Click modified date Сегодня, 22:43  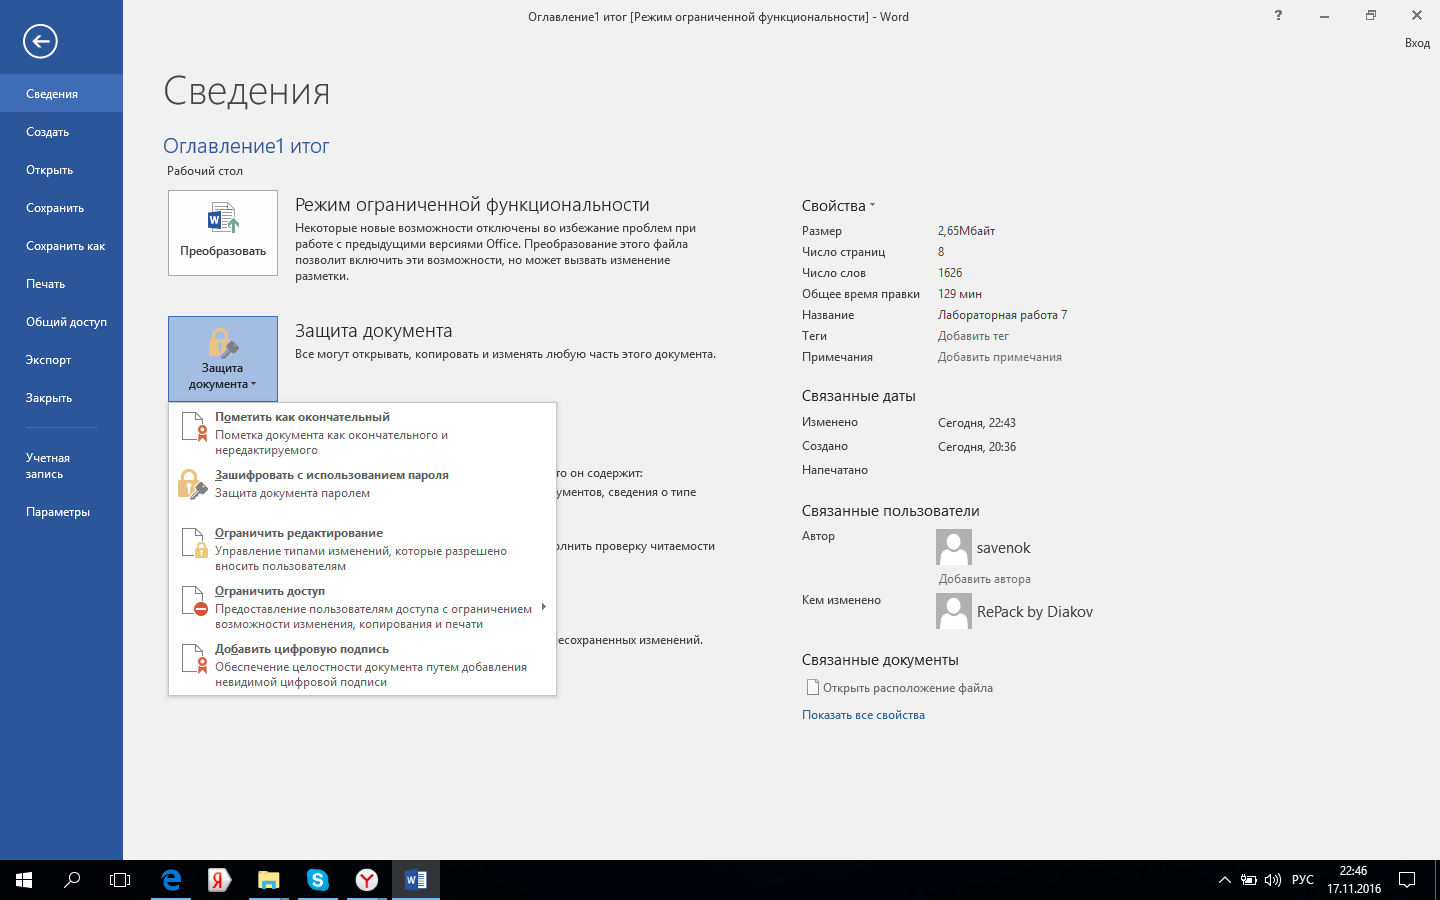[977, 422]
